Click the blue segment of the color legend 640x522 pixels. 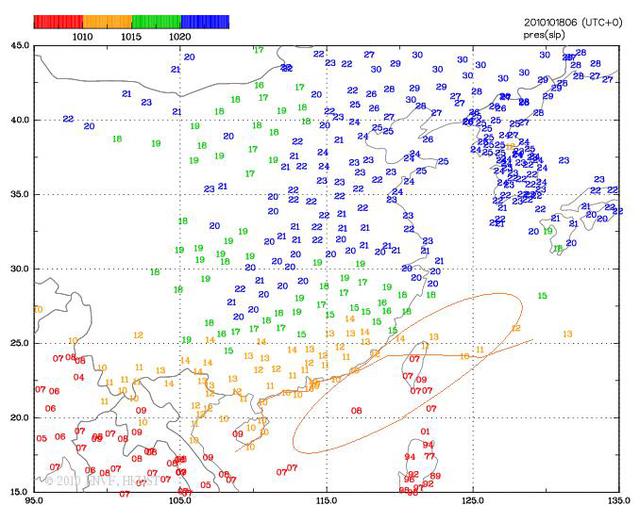(x=204, y=21)
